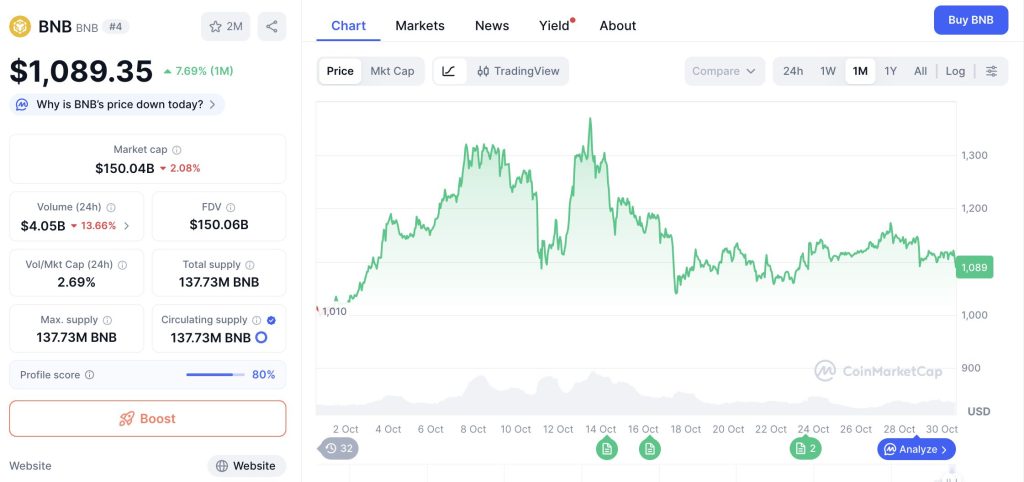The height and width of the screenshot is (482, 1024).
Task: Open the Compare dropdown
Action: coord(724,71)
